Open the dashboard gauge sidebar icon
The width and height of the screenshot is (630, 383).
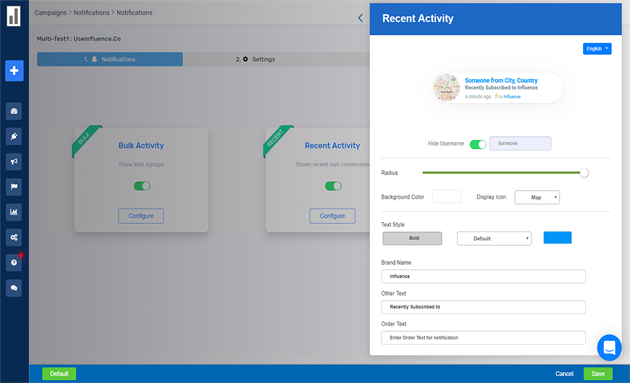pos(14,111)
